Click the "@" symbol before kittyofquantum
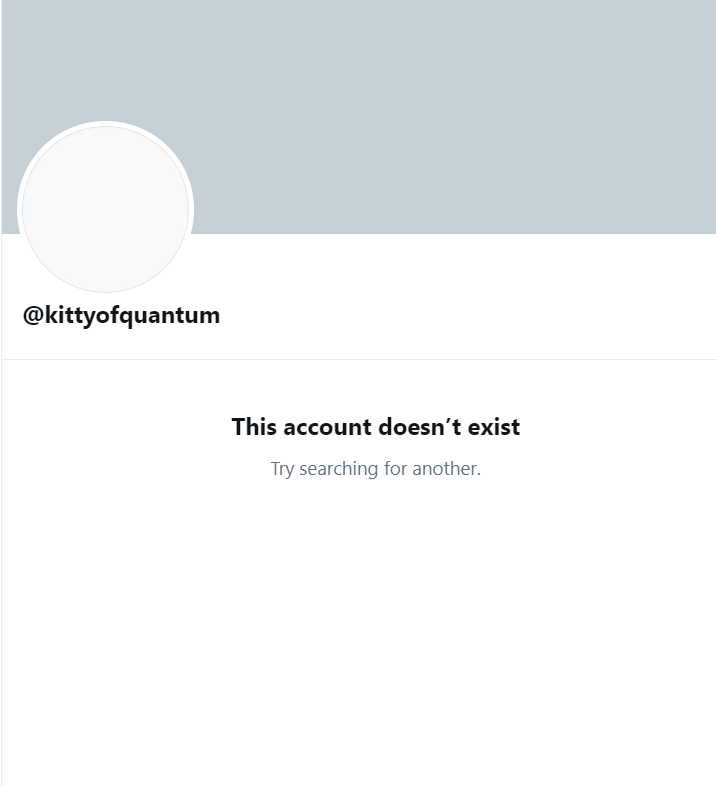 click(33, 316)
